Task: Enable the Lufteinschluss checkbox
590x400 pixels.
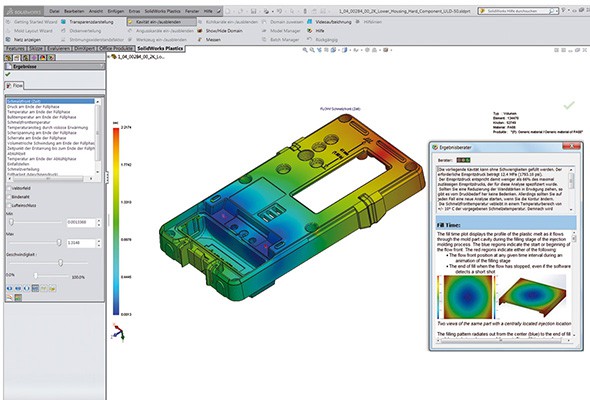Action: (9, 205)
